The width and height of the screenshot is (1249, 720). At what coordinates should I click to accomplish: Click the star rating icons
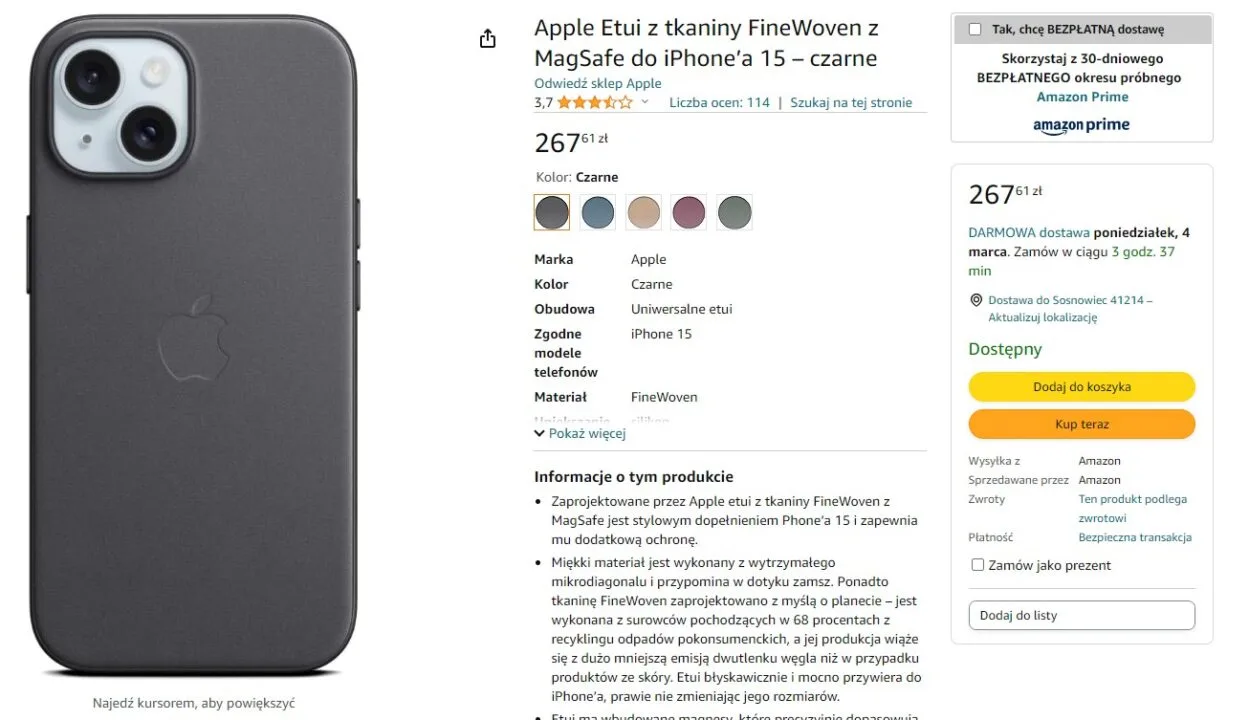click(x=594, y=102)
